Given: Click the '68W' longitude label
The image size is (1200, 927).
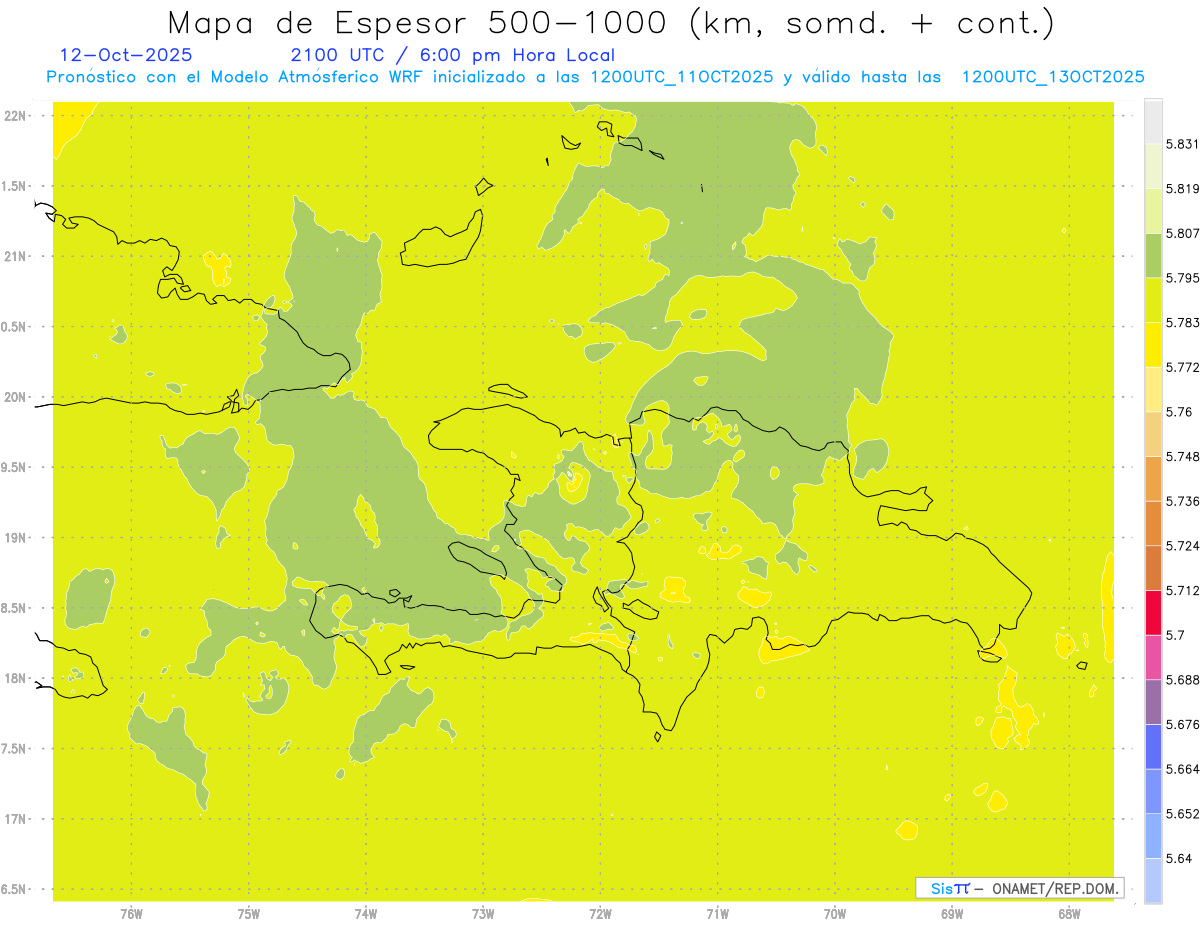Looking at the screenshot, I should point(1069,914).
